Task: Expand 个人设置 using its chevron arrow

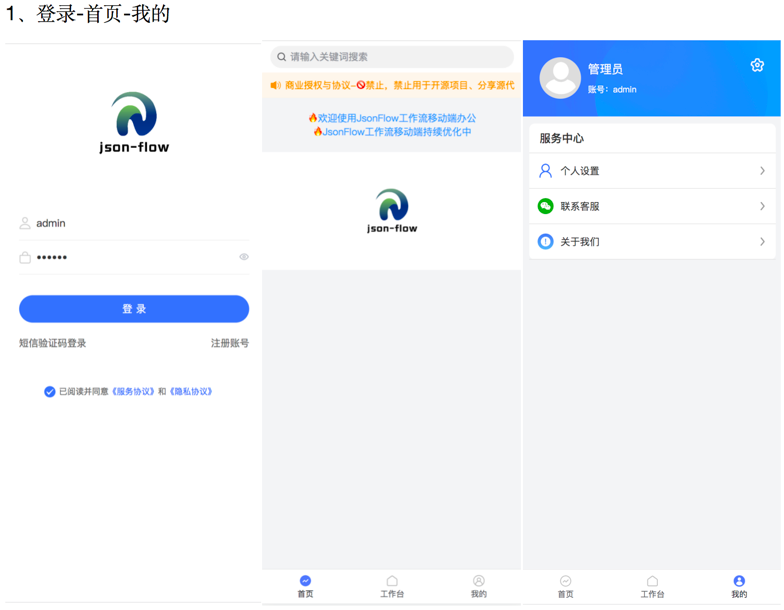Action: 762,171
